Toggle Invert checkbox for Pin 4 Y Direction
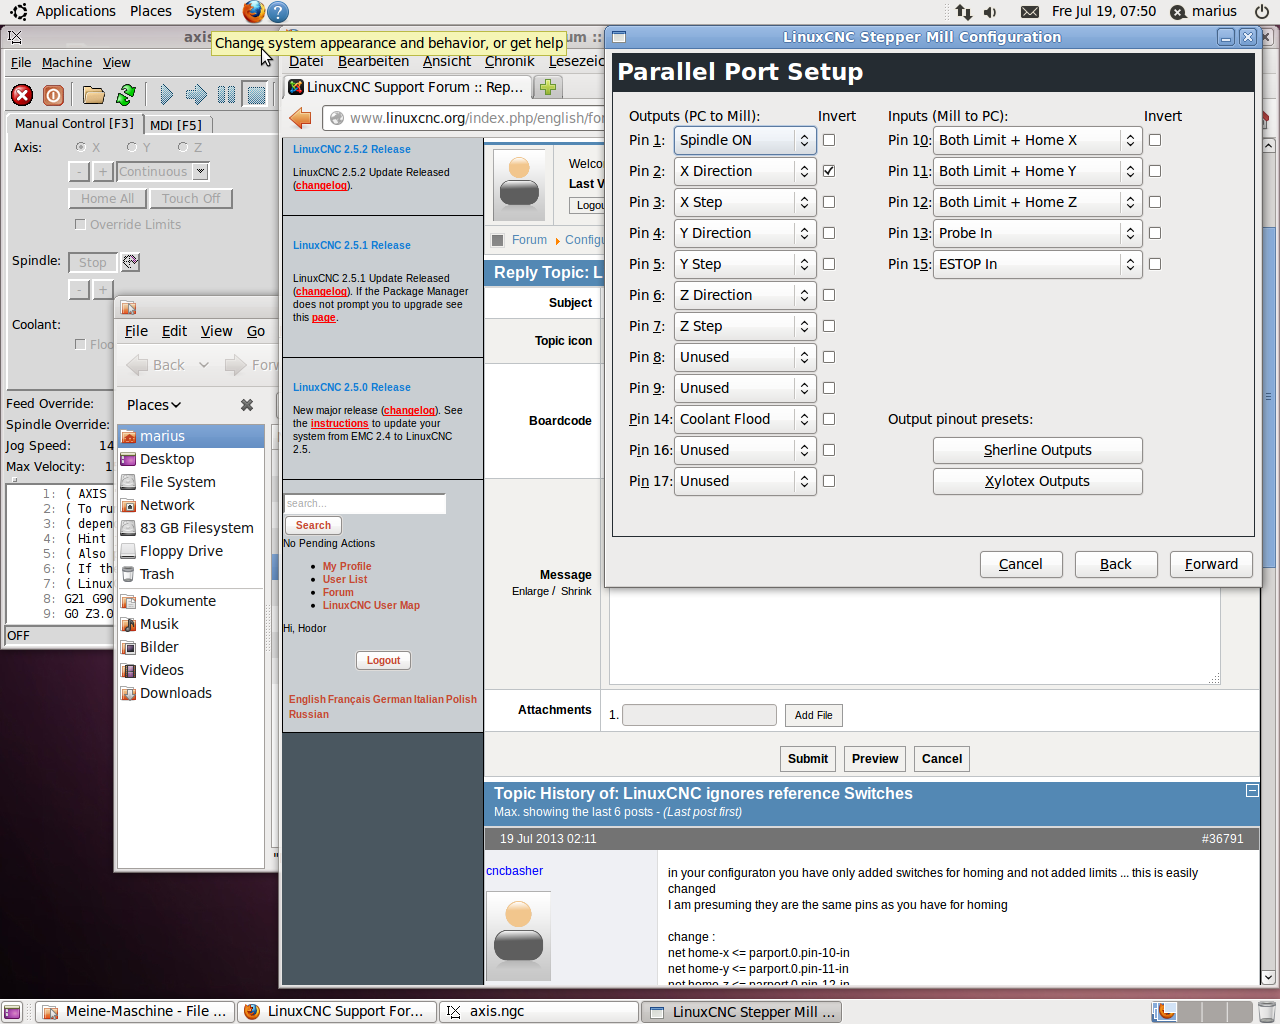 coord(829,233)
